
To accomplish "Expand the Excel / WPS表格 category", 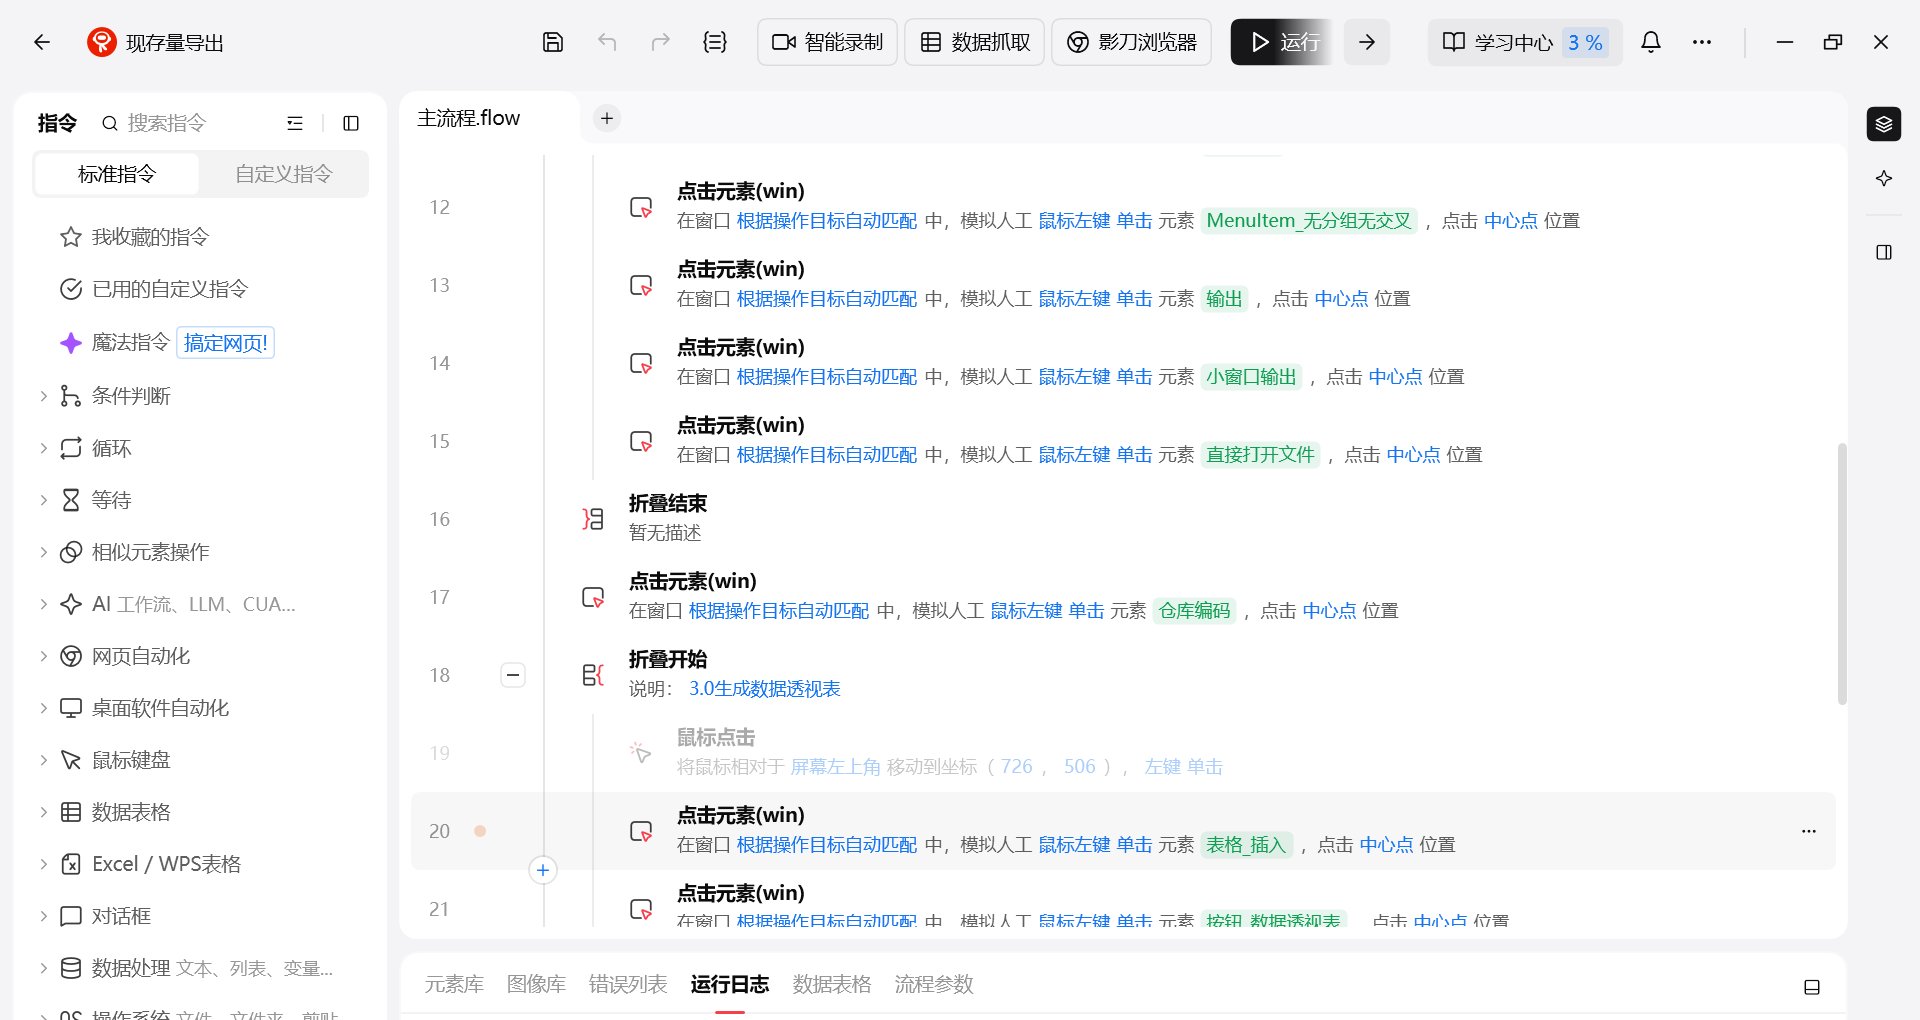I will [43, 864].
